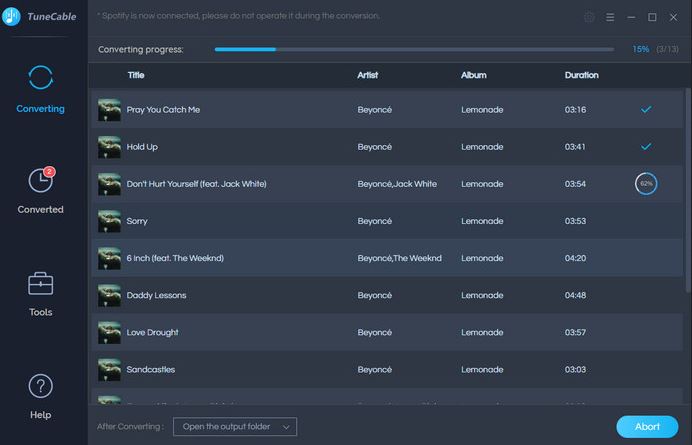Click Lemonade album in Sandcastles row
This screenshot has height=445, width=692.
(482, 369)
